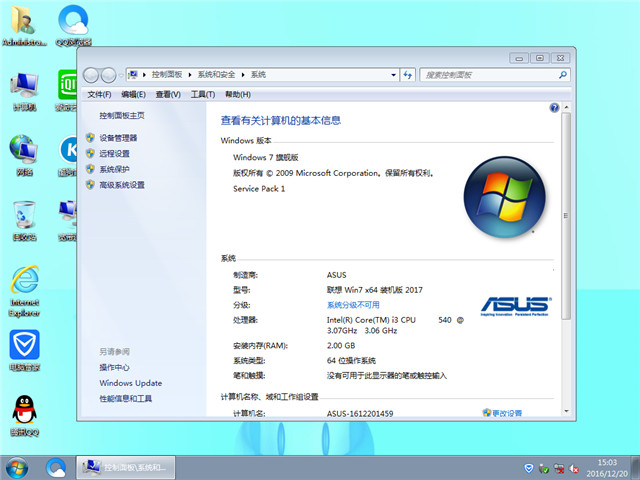Go to 控制面板主页 link
The height and width of the screenshot is (480, 640).
(x=122, y=116)
